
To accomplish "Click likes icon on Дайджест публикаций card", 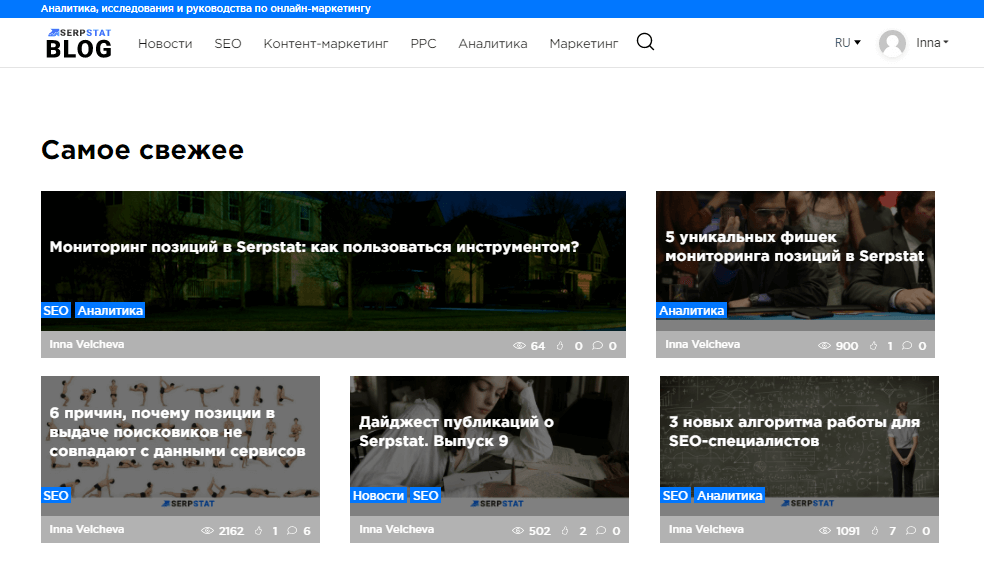I will click(x=565, y=531).
